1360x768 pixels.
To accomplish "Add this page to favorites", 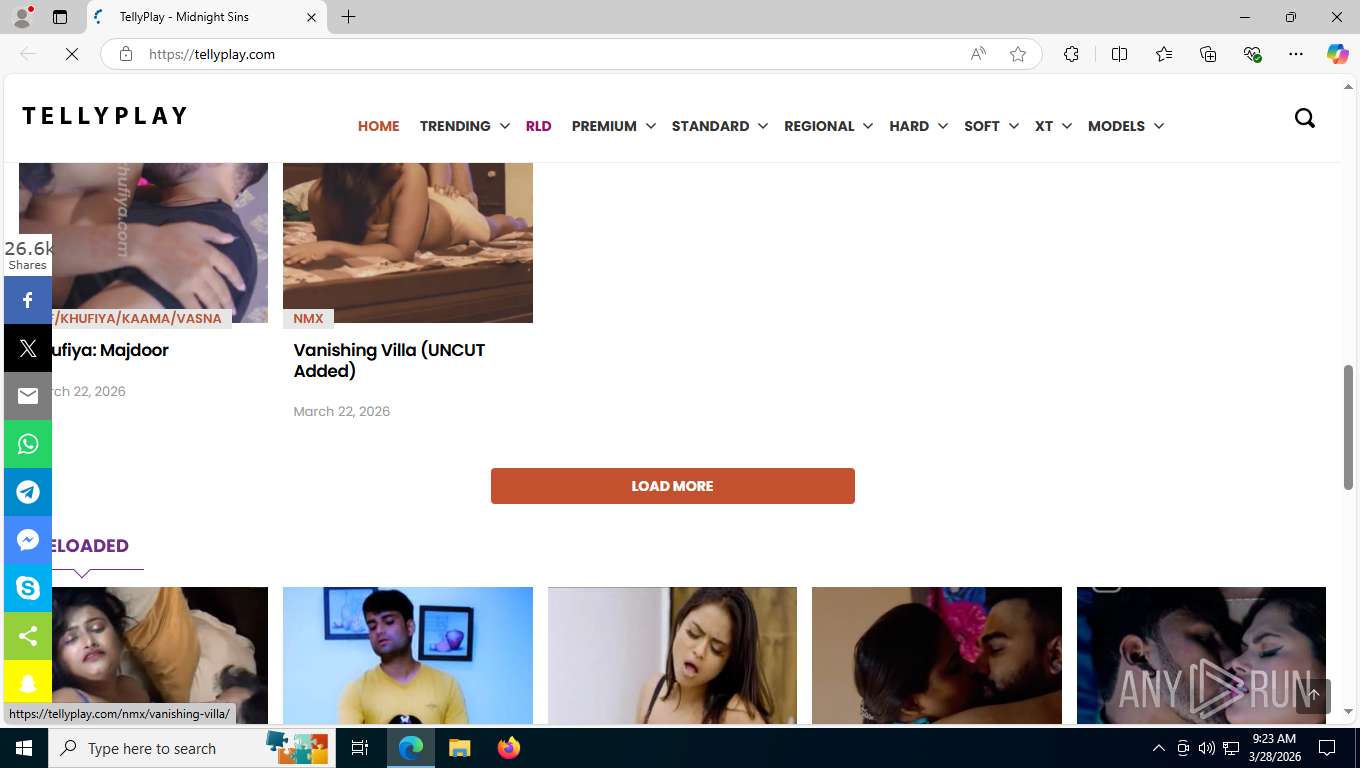I will click(1018, 54).
